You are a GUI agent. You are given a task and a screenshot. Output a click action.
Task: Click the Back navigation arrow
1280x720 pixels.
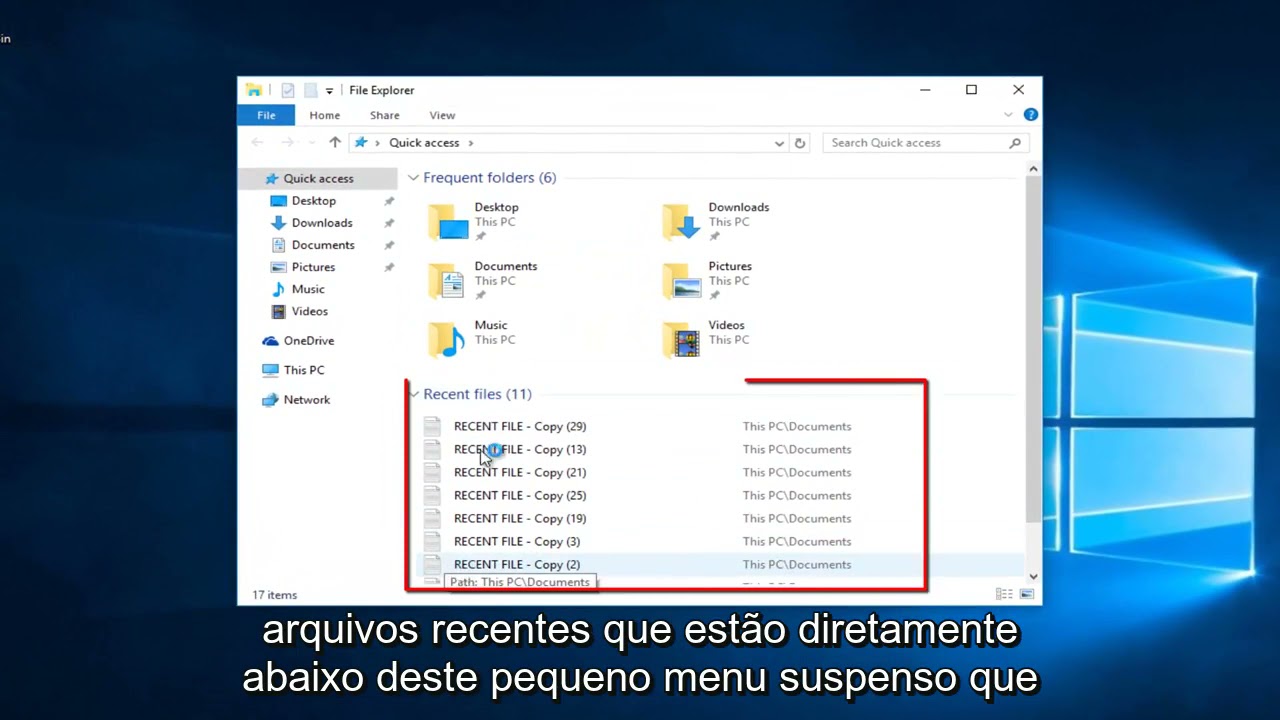pos(258,143)
